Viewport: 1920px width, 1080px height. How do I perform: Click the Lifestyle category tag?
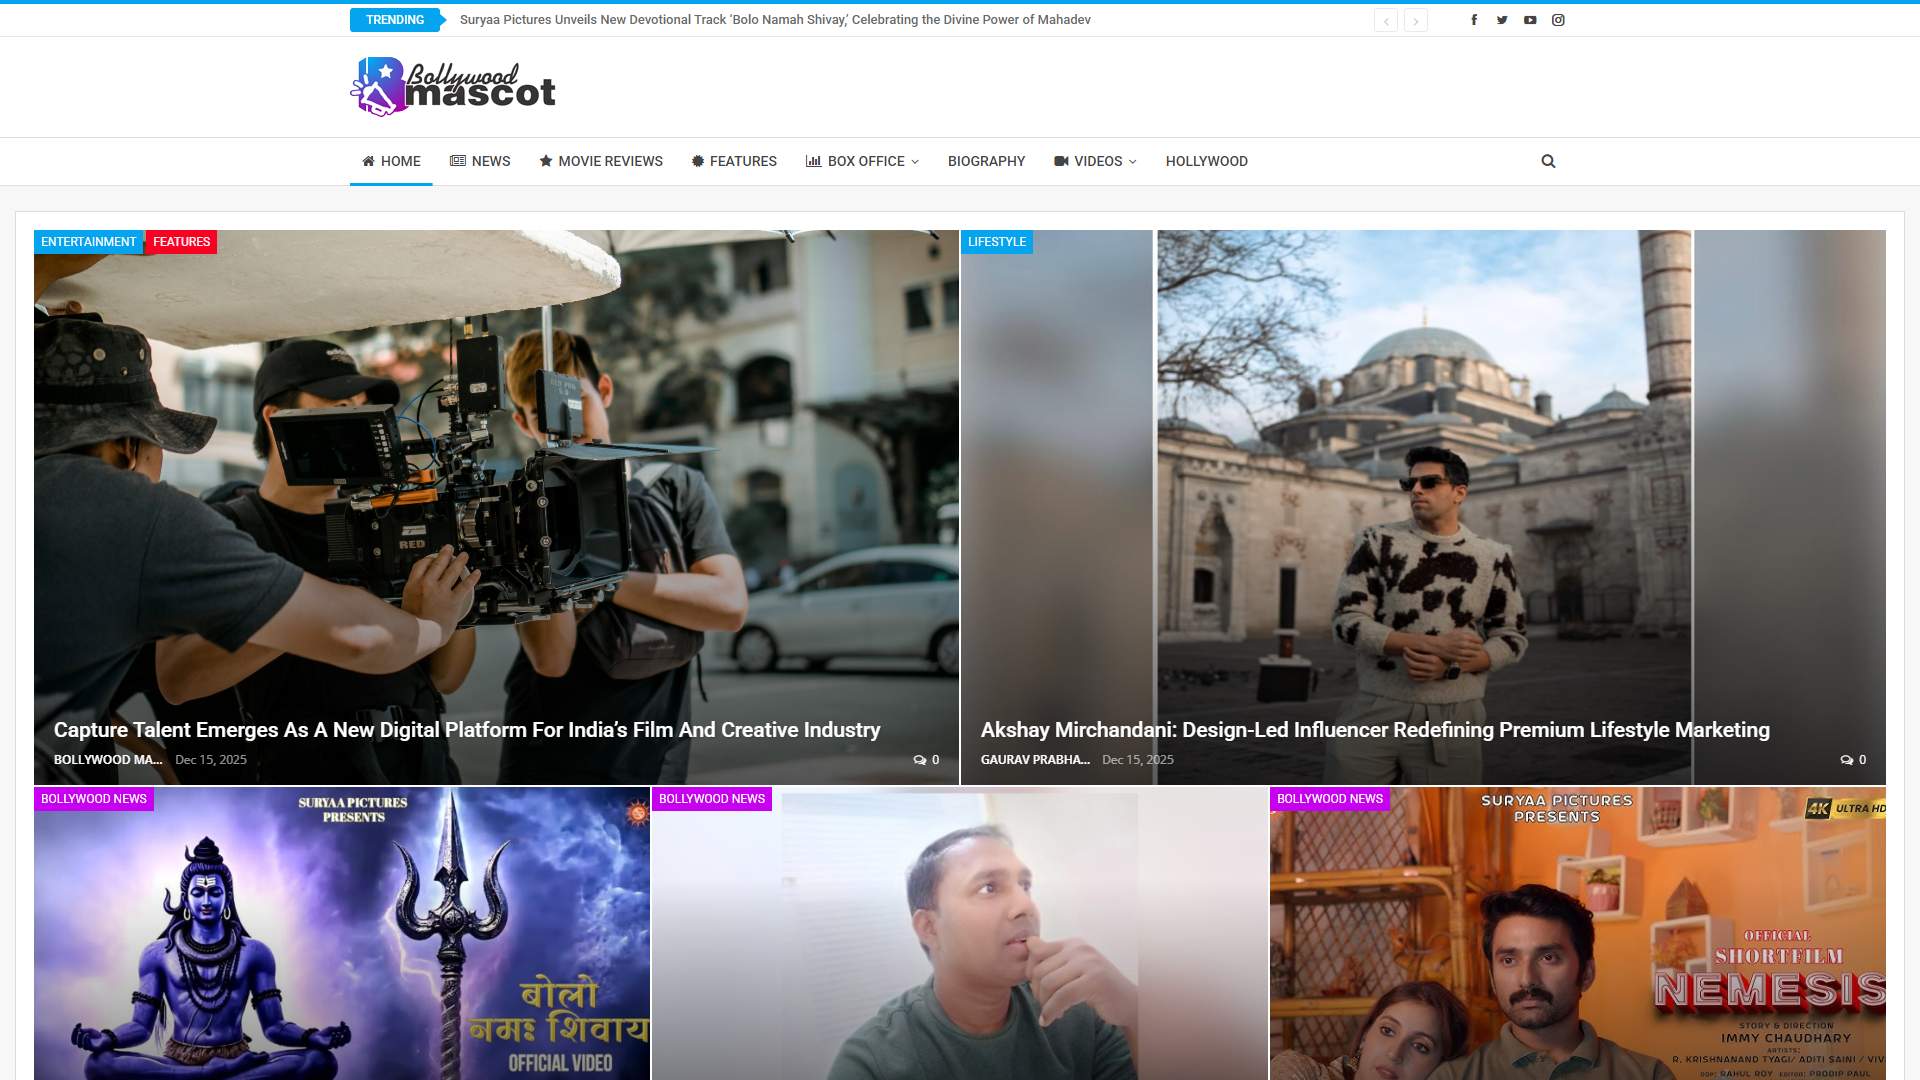coord(996,242)
